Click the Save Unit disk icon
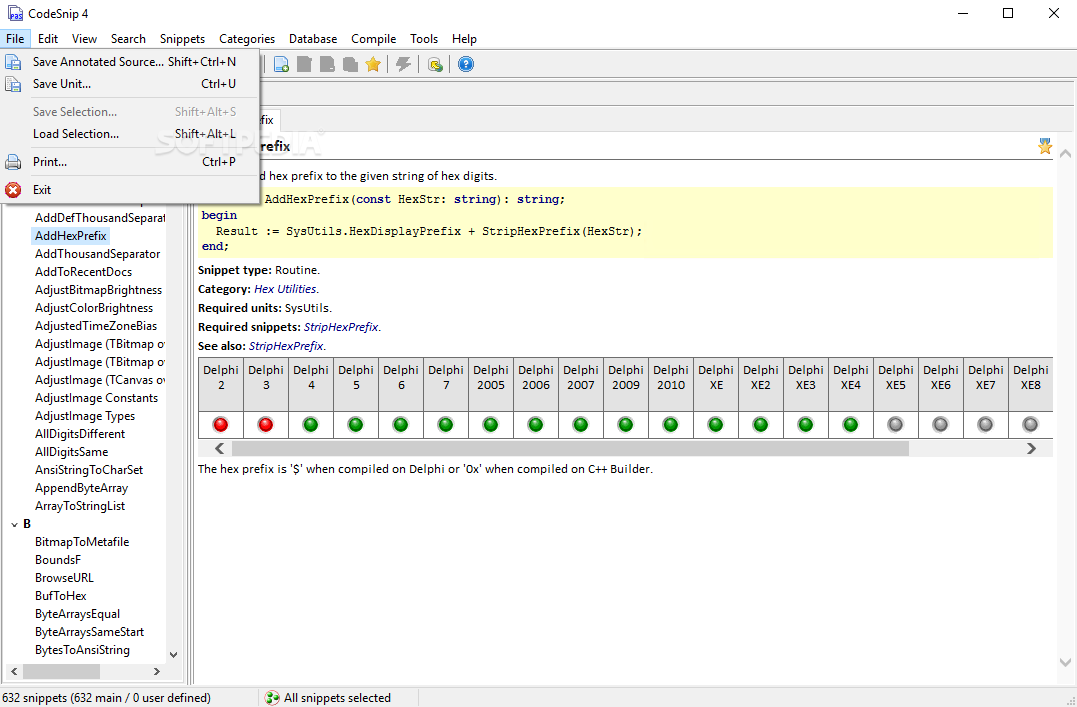 pyautogui.click(x=13, y=85)
